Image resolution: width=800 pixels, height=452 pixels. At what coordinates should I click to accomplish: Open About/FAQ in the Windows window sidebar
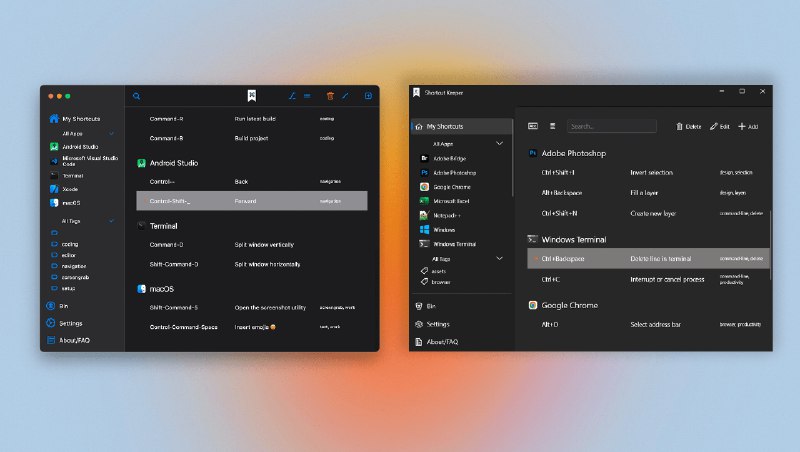click(437, 342)
